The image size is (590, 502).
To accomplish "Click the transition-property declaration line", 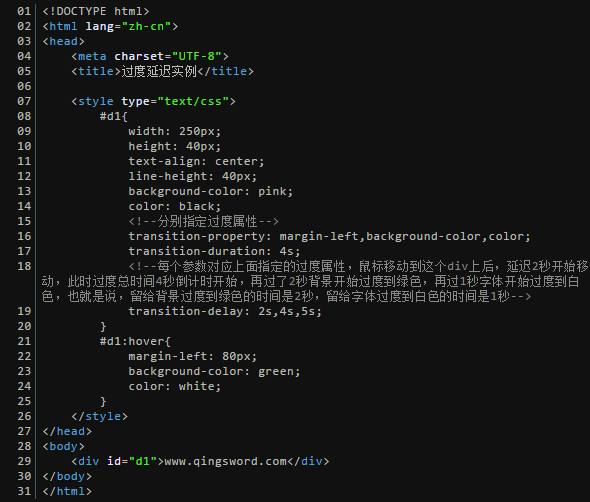I will [x=329, y=236].
